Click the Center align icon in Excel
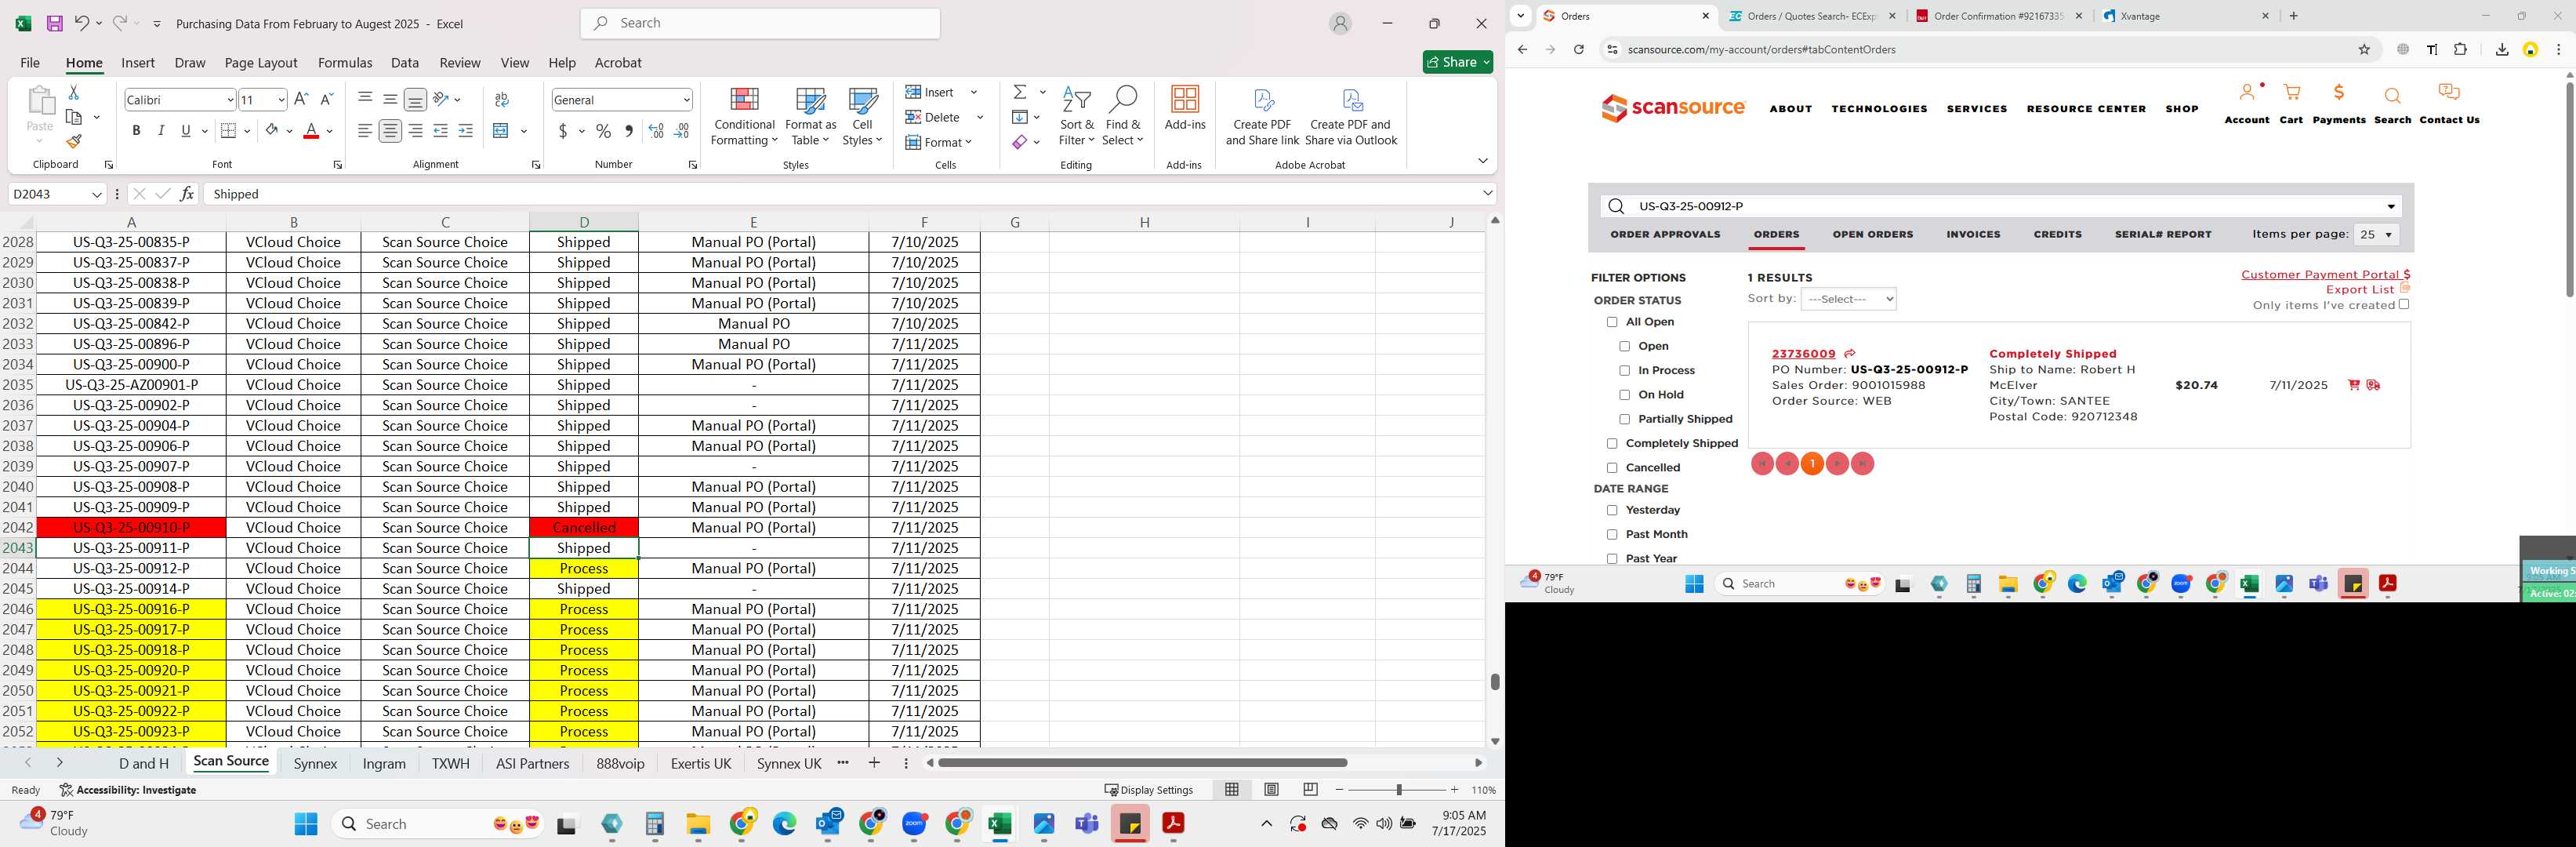 tap(390, 131)
